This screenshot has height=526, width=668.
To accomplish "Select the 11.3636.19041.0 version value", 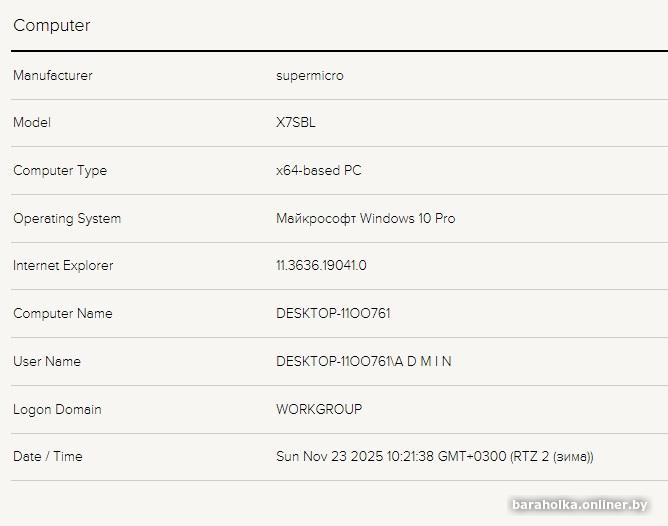I will tap(321, 266).
